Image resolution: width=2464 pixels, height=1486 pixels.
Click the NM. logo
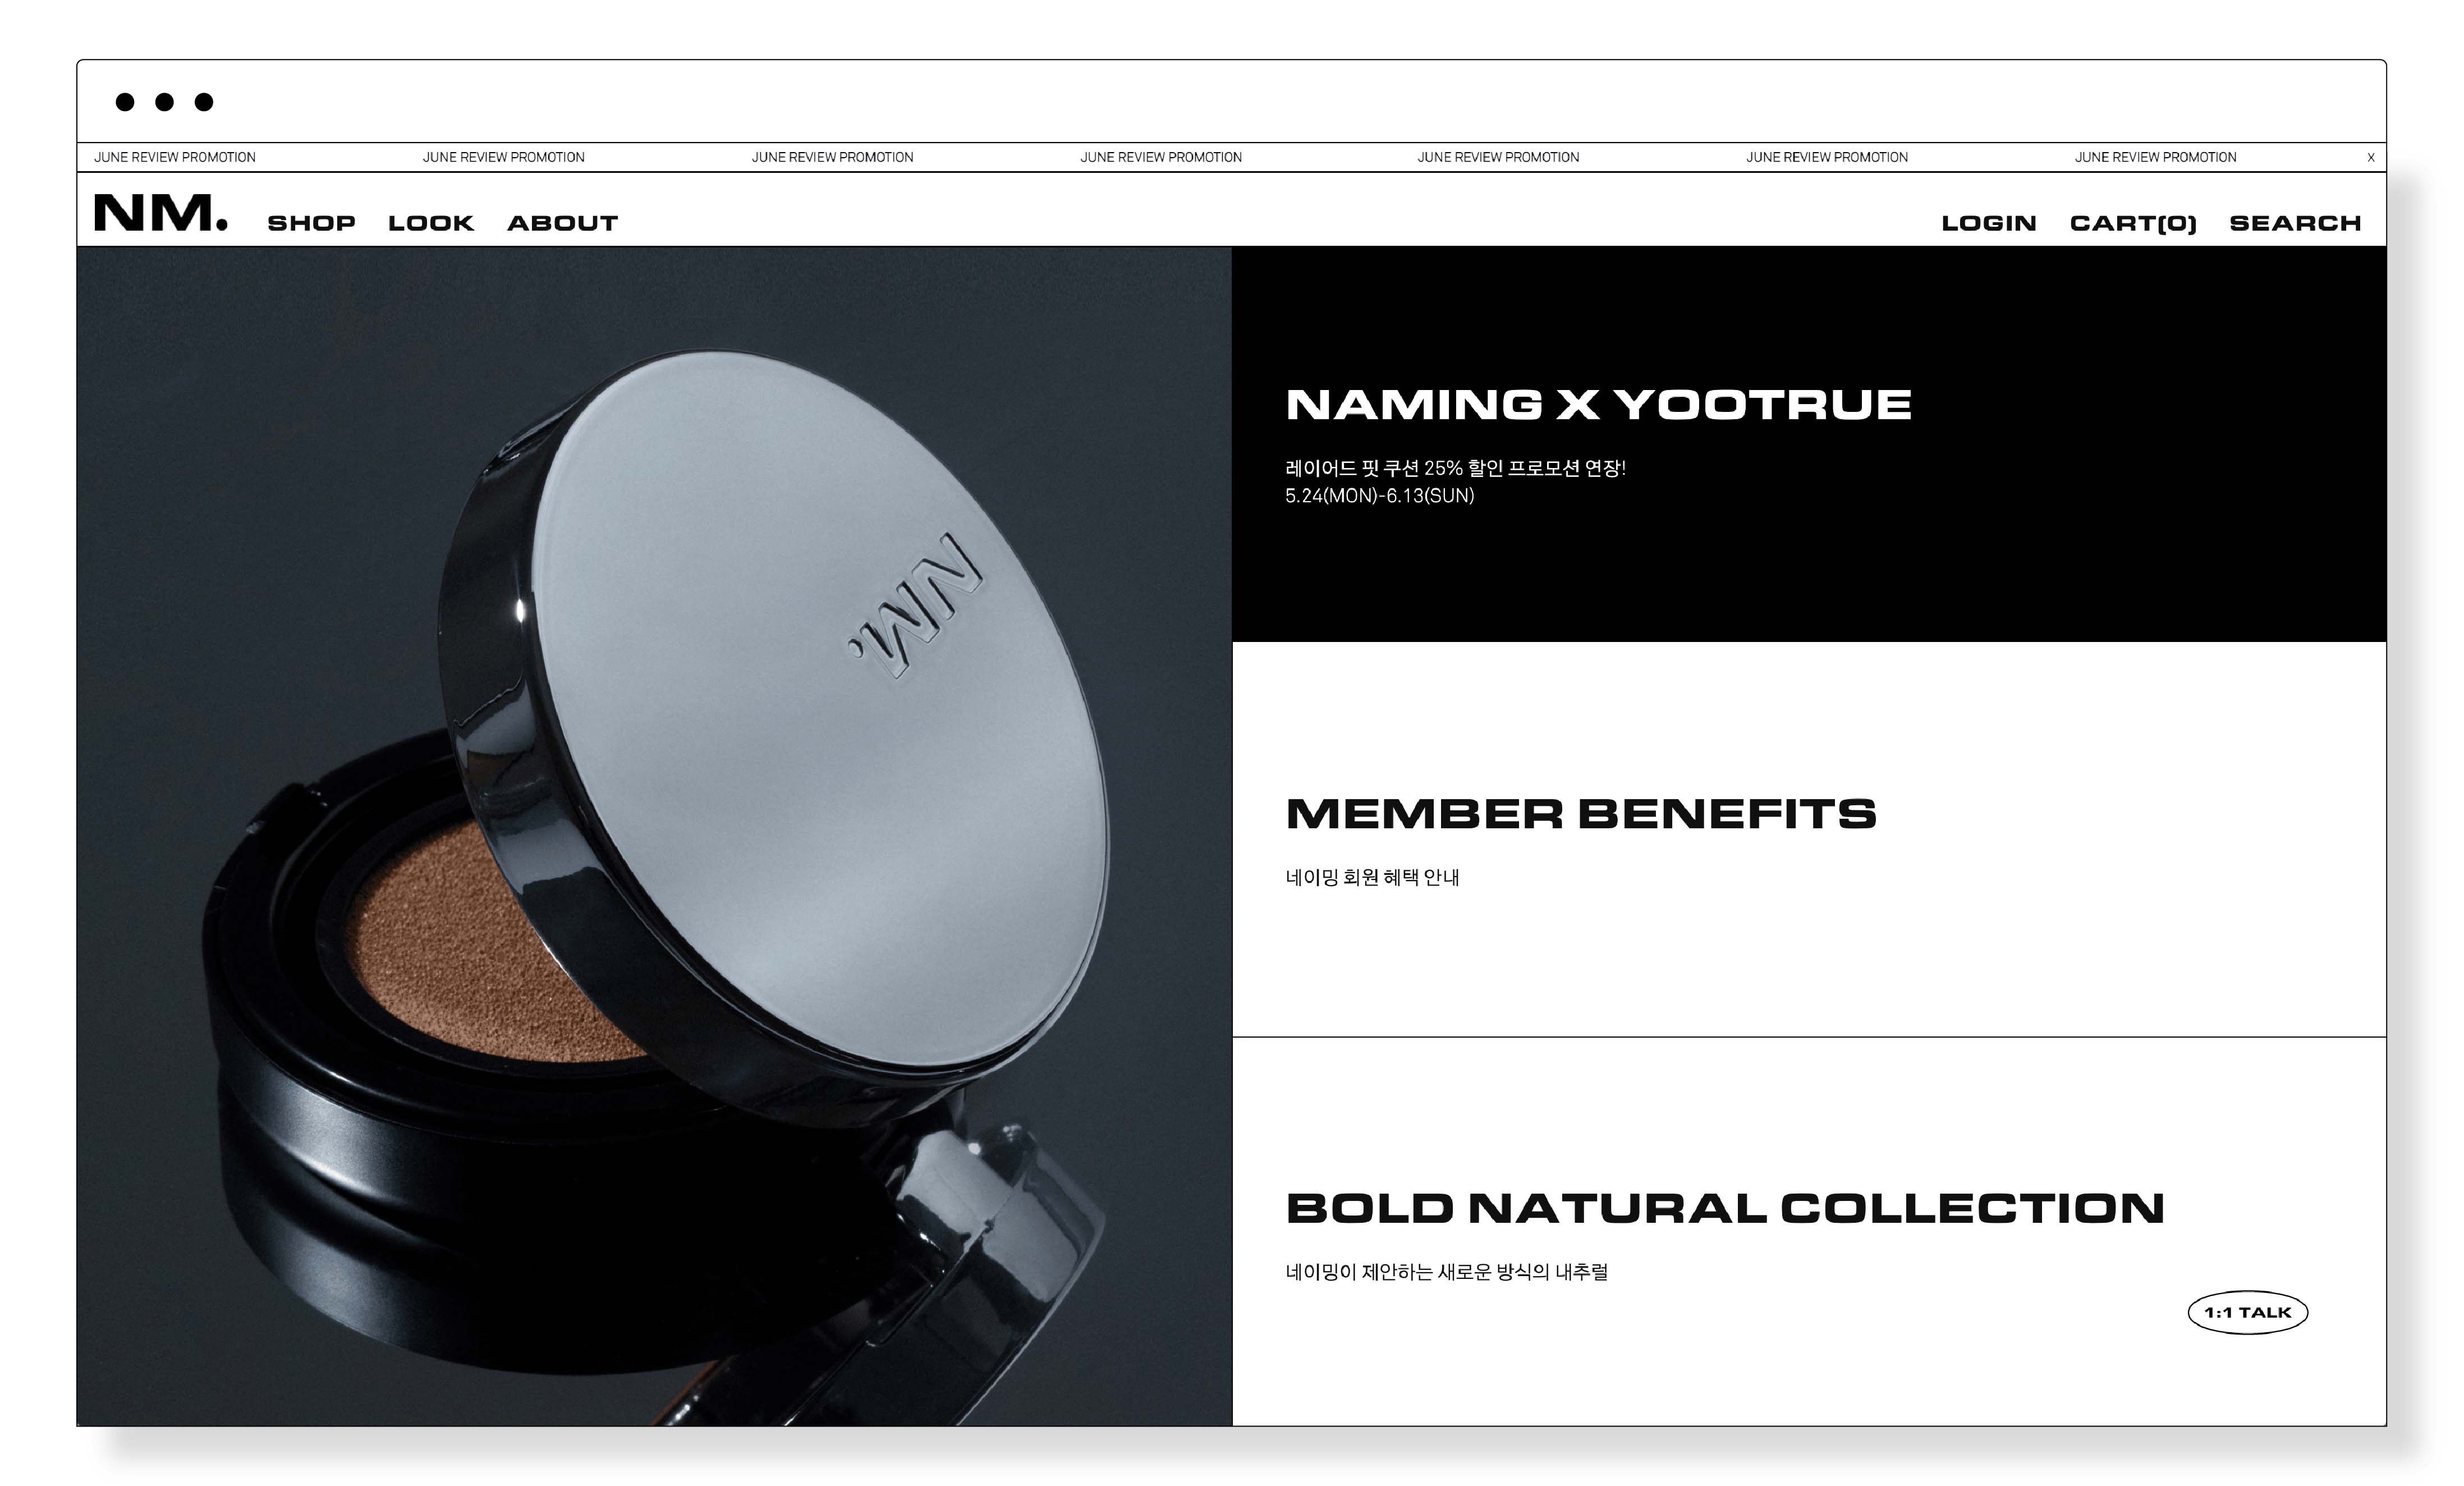pyautogui.click(x=161, y=213)
